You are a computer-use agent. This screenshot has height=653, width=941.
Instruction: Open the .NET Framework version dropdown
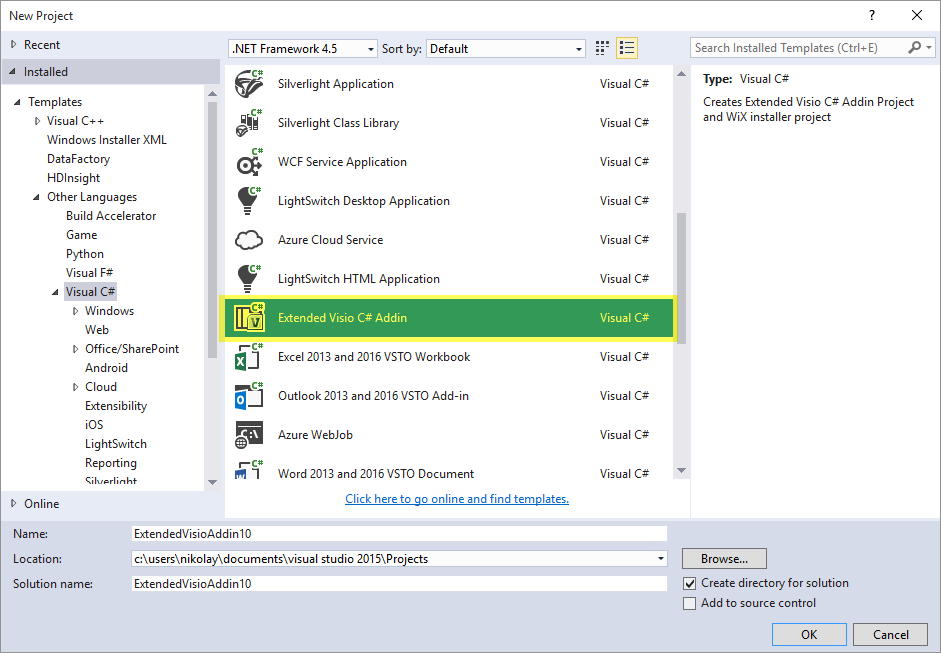tap(303, 49)
